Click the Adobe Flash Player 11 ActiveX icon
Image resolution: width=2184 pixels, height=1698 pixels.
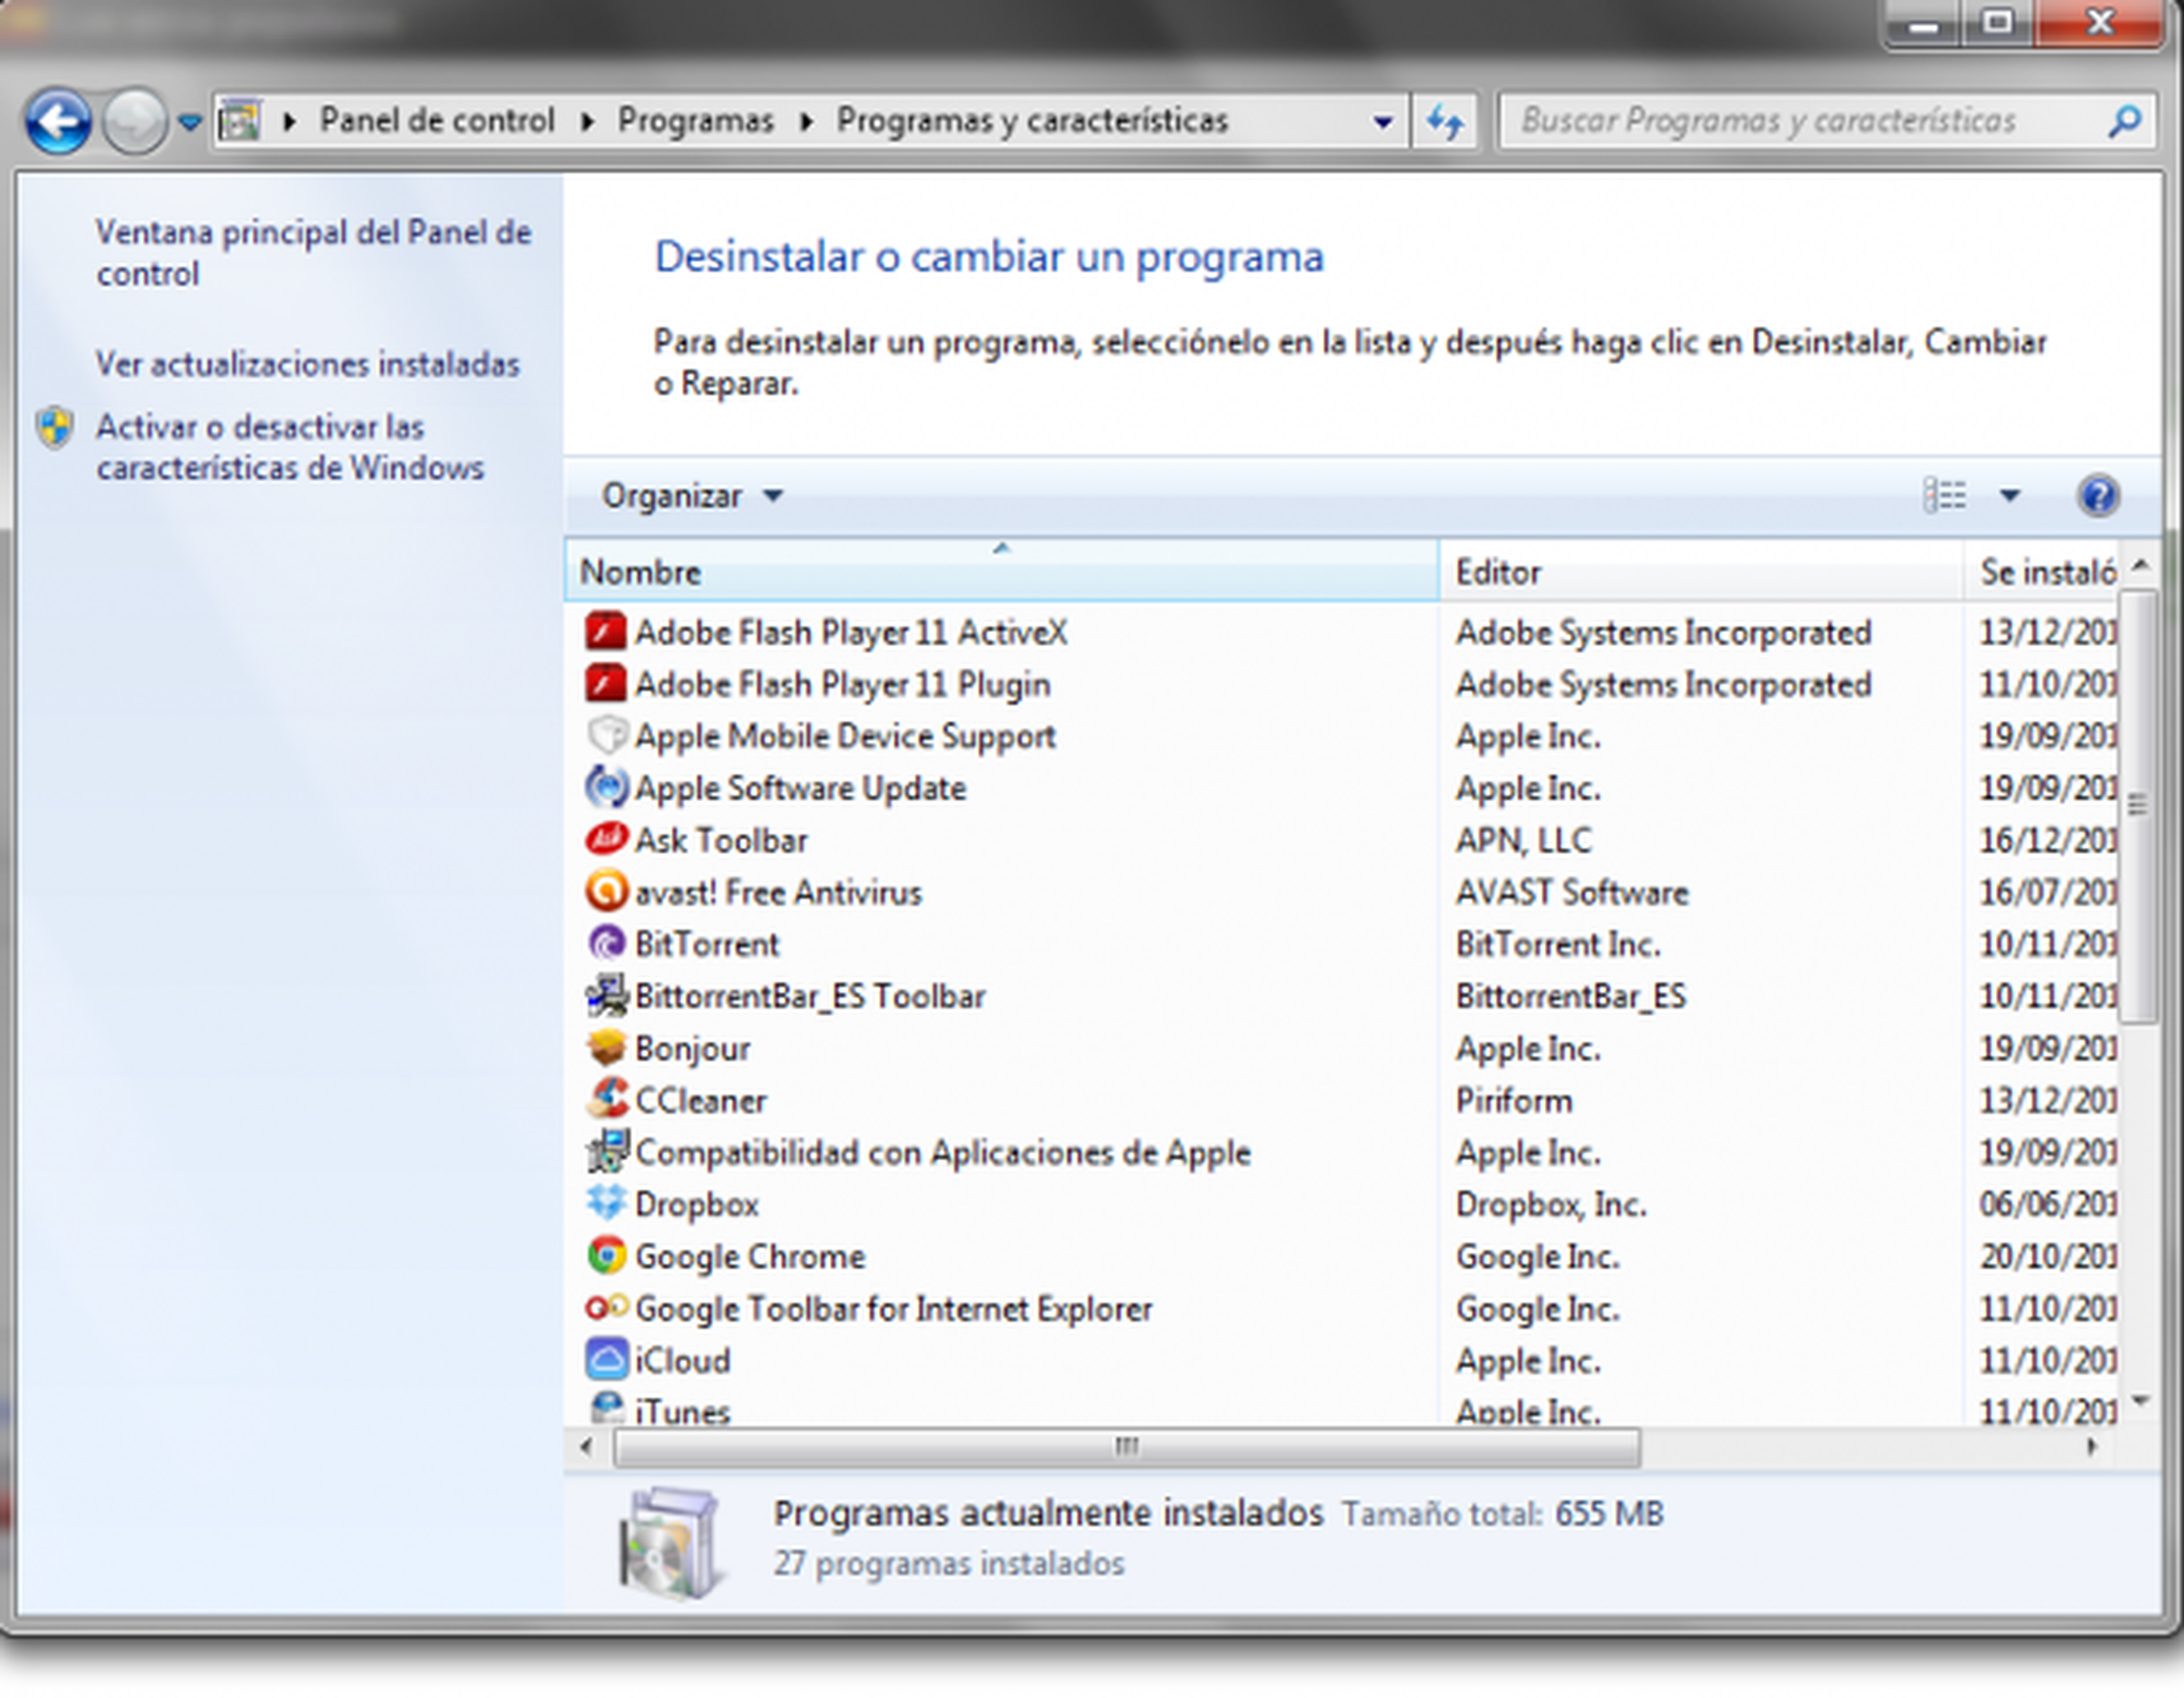[606, 632]
